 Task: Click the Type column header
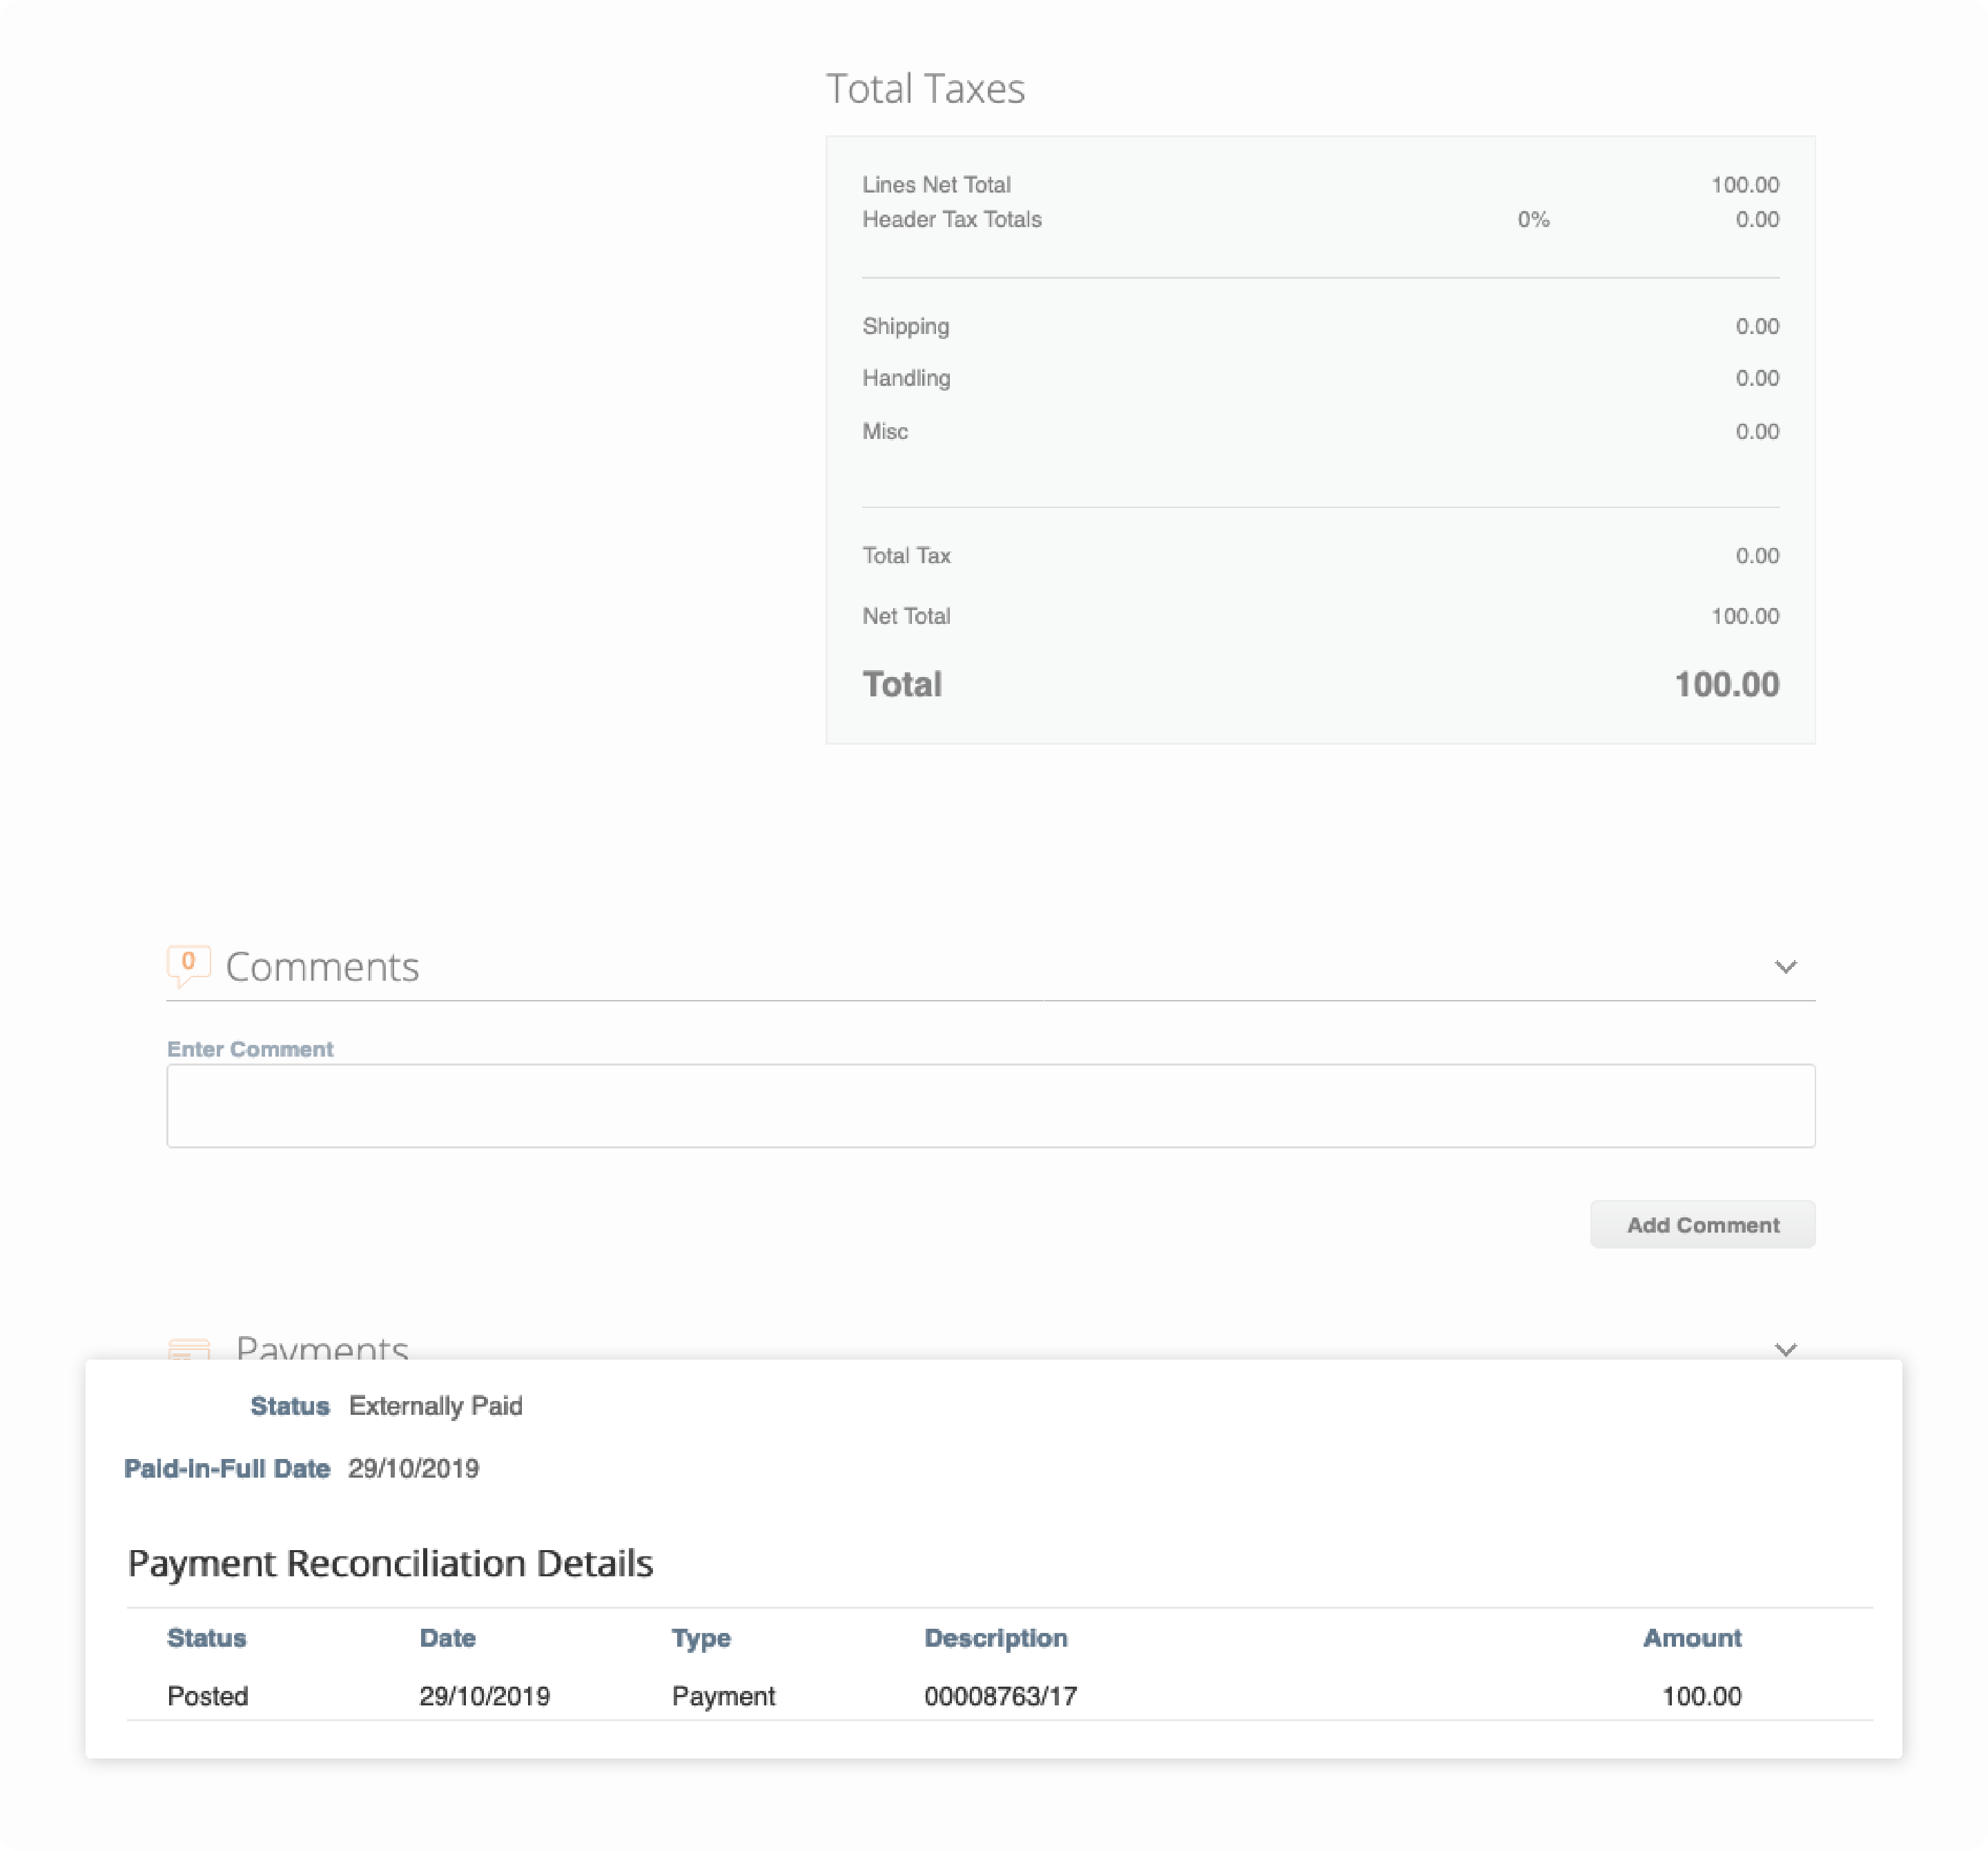[x=700, y=1637]
